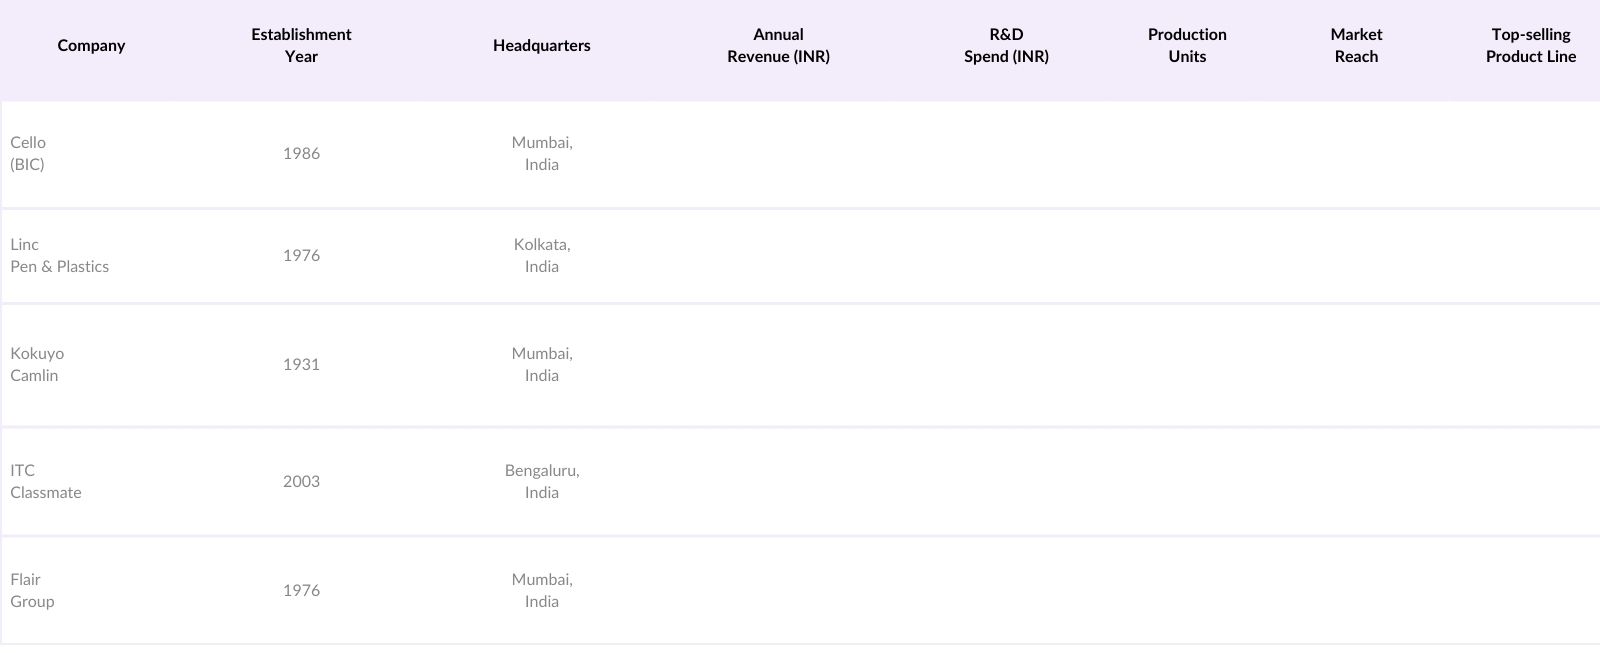Click the 1931 establishment year cell
The image size is (1600, 653).
pos(301,365)
